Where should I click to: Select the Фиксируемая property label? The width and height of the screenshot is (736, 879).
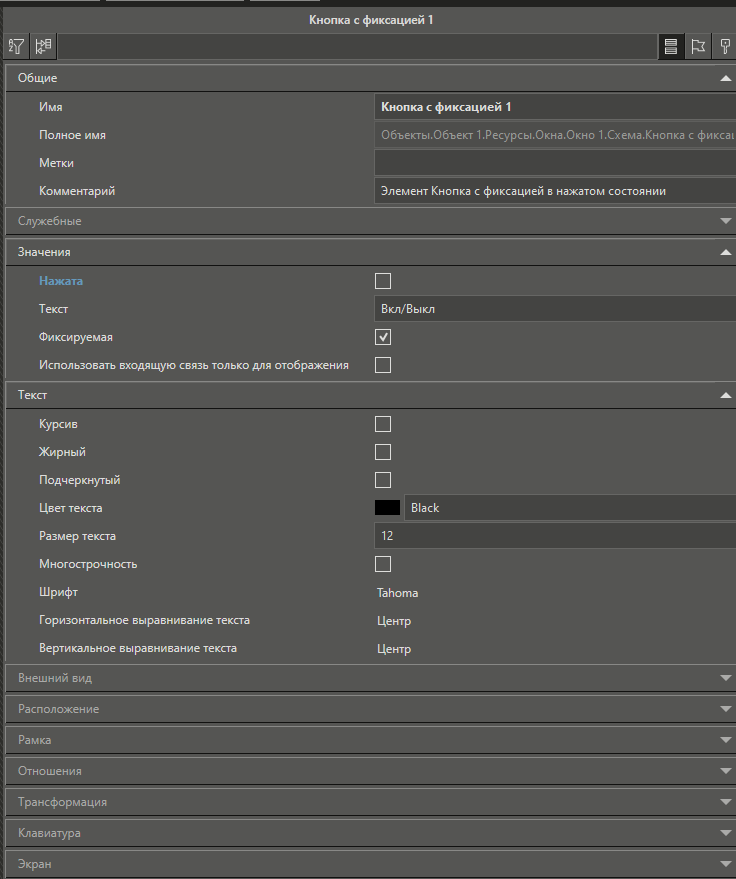(76, 337)
